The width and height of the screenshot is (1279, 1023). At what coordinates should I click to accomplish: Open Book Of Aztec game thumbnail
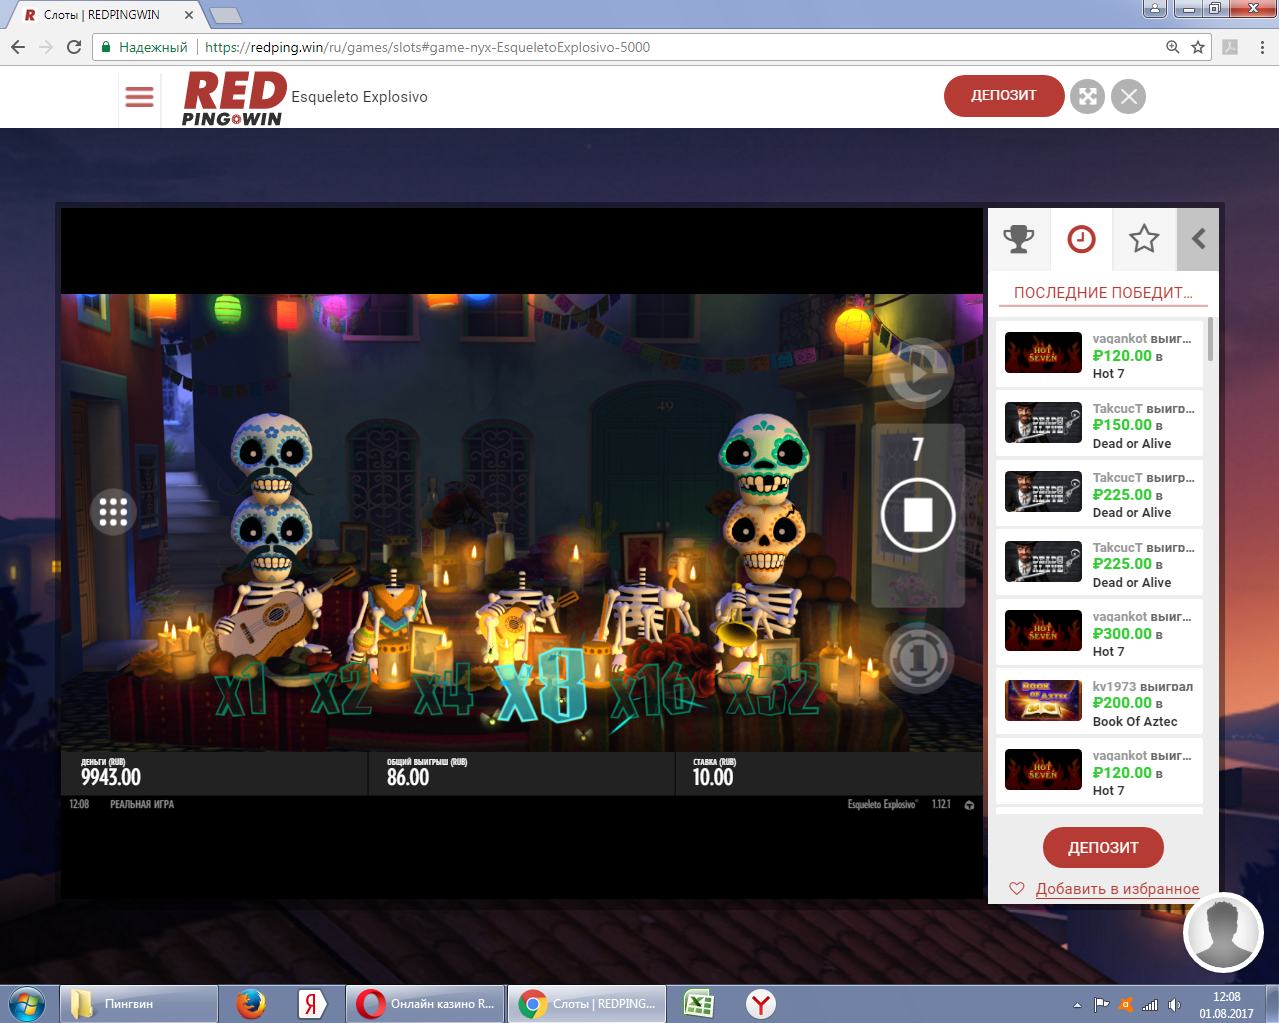coord(1043,700)
